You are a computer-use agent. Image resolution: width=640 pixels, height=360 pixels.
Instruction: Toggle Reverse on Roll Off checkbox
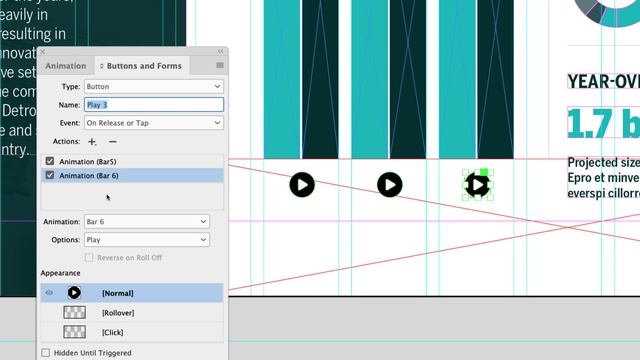click(89, 258)
